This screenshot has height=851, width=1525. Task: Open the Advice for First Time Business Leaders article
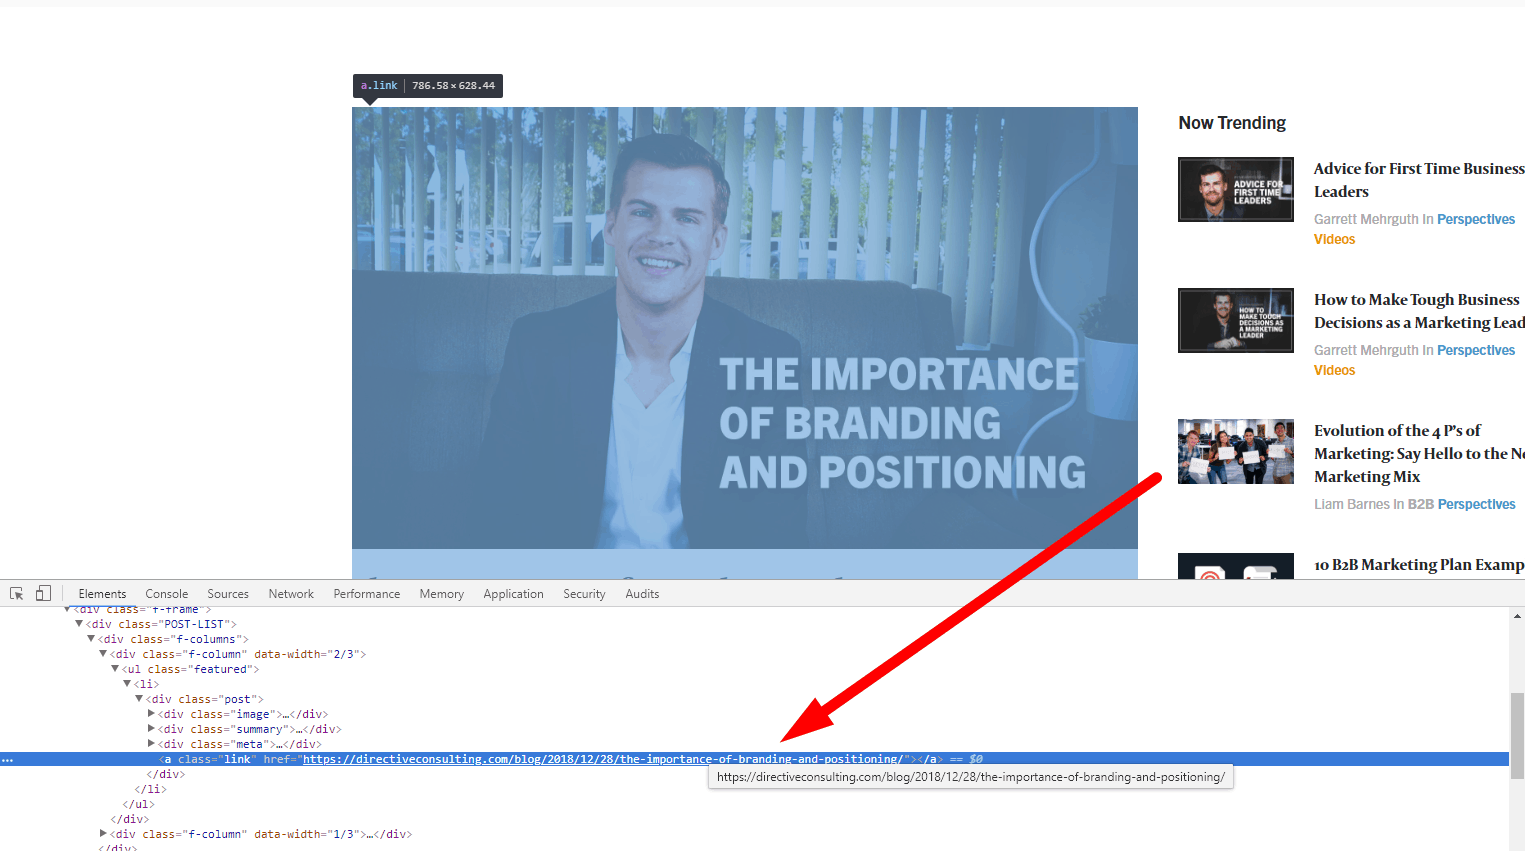point(1419,180)
